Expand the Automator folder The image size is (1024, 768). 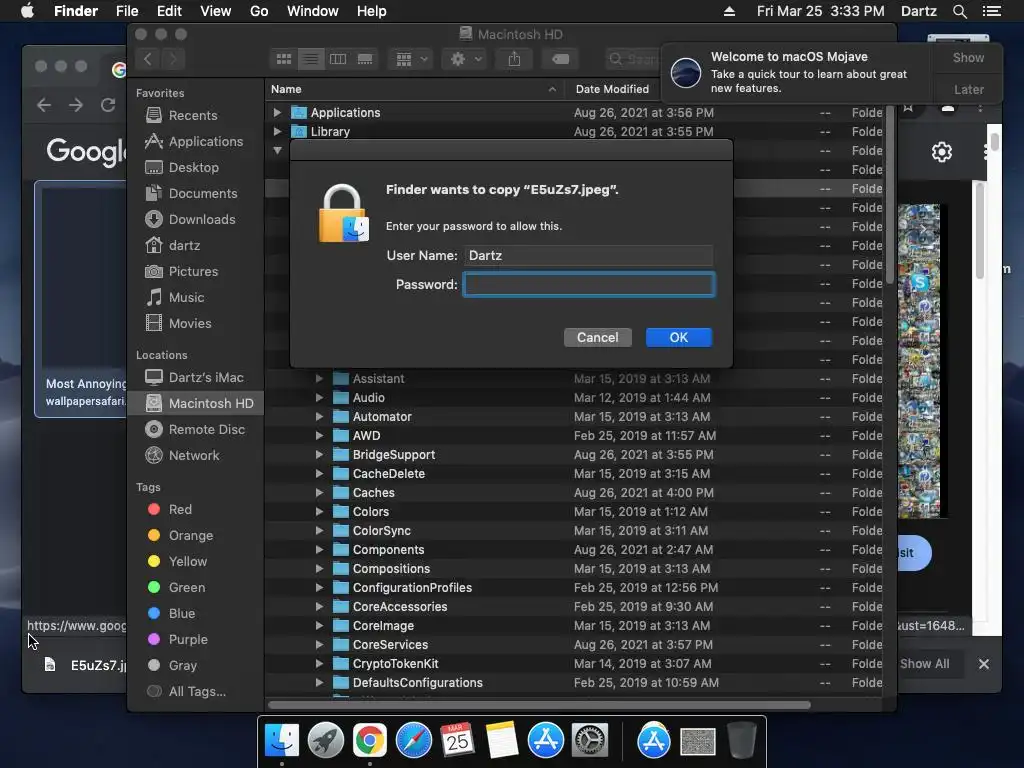319,417
